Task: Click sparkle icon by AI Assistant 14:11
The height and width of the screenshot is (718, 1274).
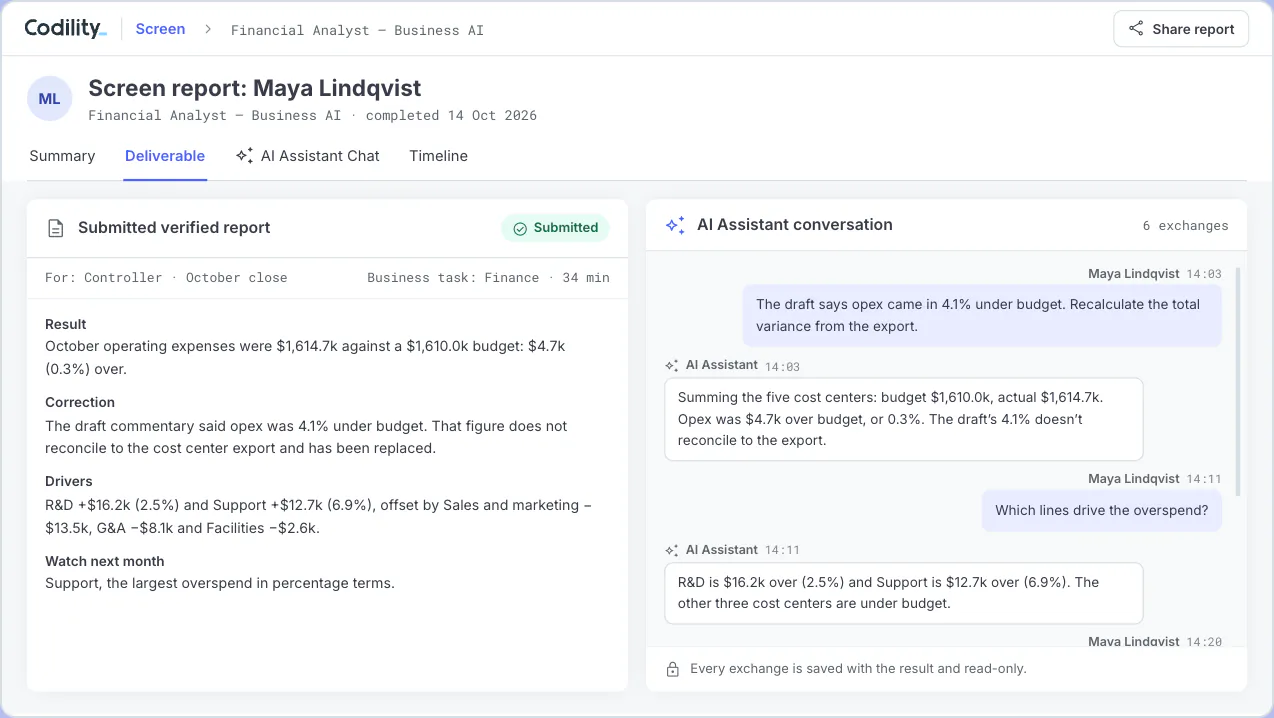Action: tap(672, 550)
